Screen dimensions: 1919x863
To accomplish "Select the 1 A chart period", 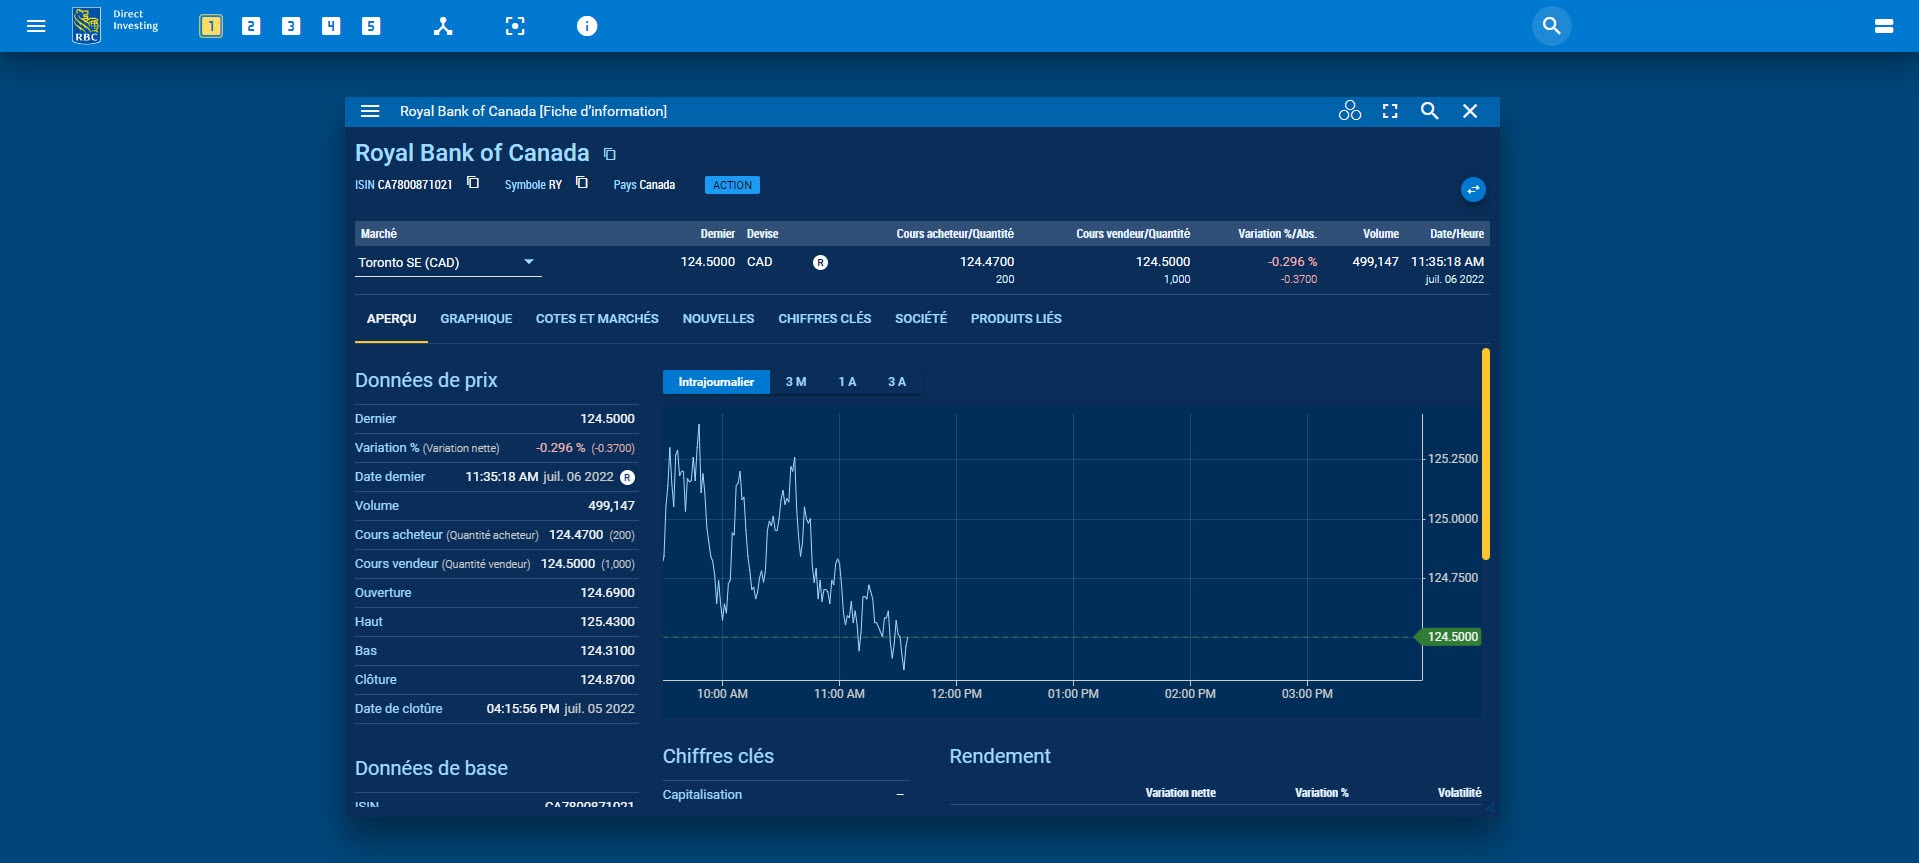I will tap(847, 382).
